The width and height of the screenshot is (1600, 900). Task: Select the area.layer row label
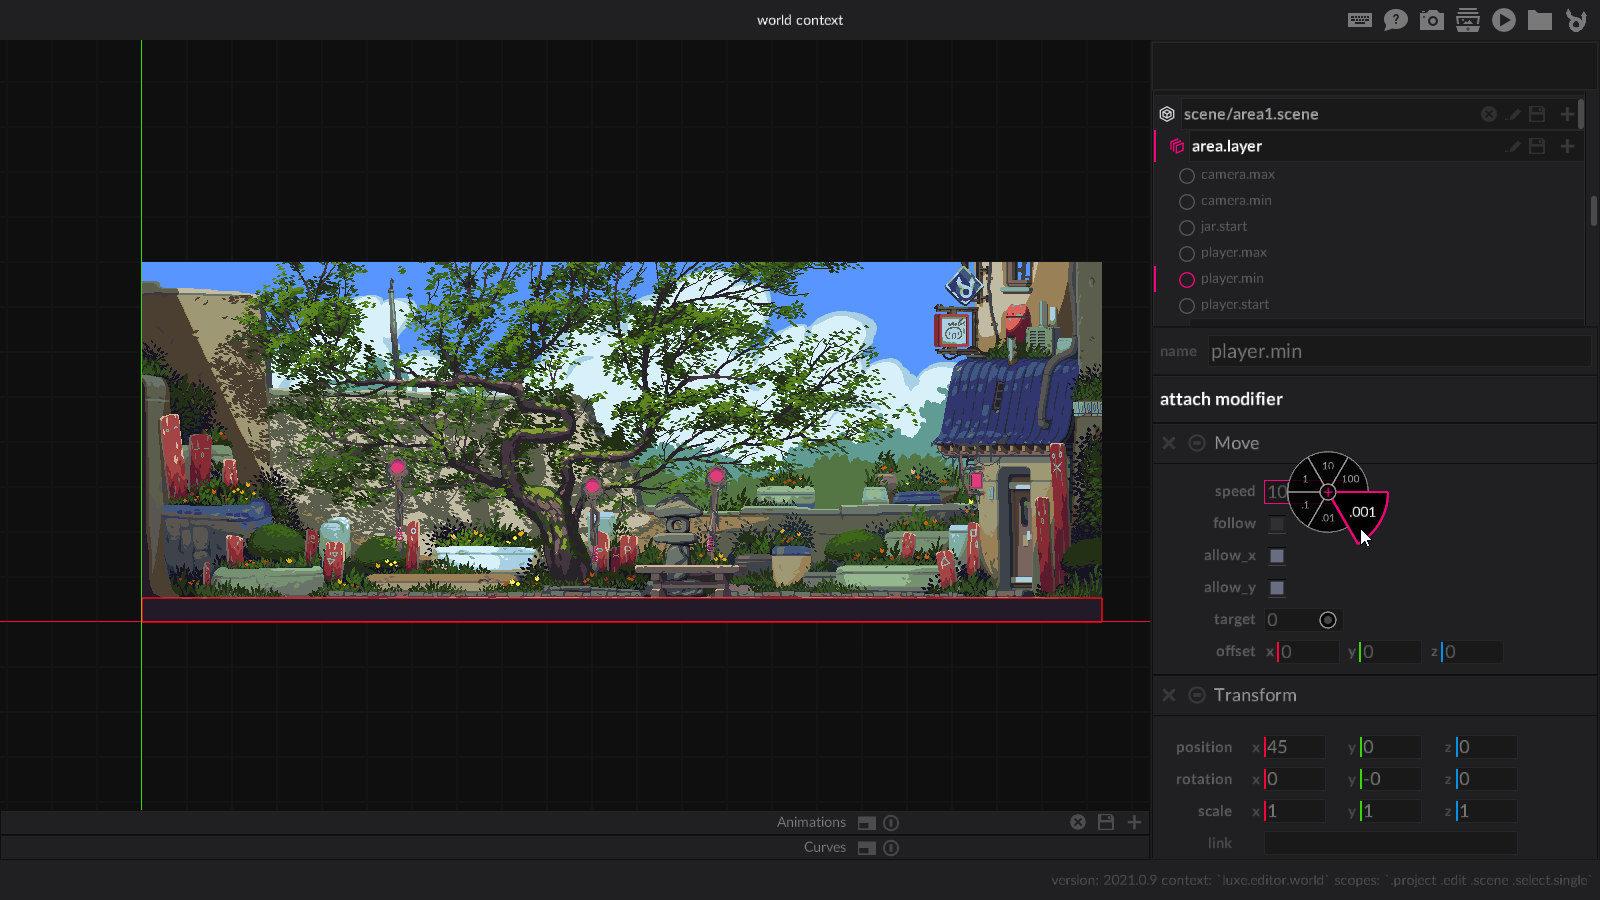1227,146
